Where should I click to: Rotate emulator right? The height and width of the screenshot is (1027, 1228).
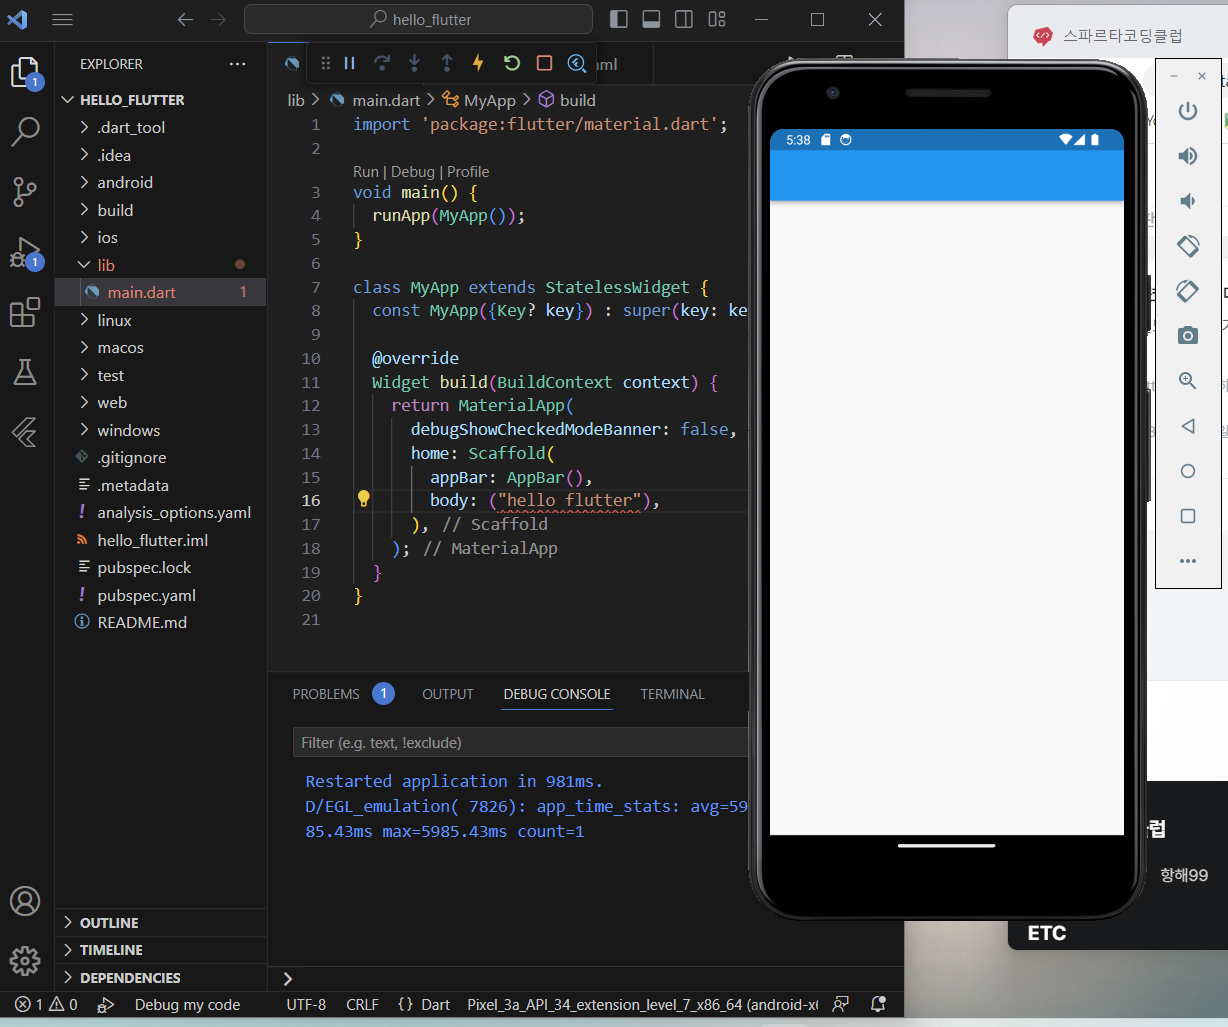(1188, 291)
